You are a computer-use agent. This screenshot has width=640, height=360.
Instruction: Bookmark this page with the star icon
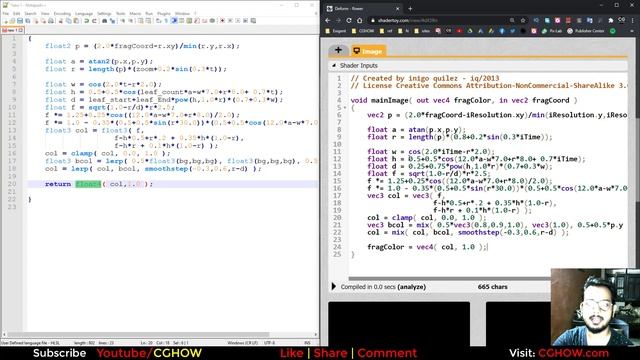[523, 20]
